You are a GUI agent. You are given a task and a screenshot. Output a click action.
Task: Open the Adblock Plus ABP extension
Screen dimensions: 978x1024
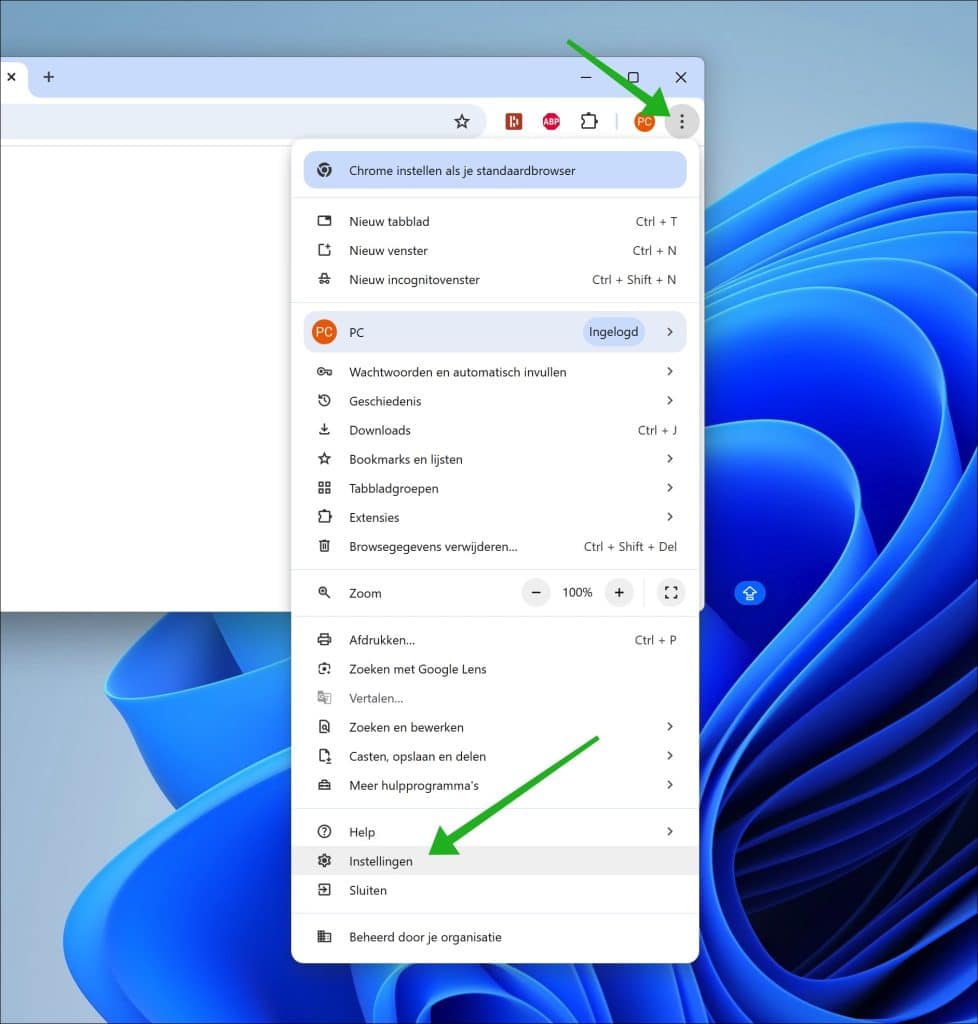coord(551,121)
